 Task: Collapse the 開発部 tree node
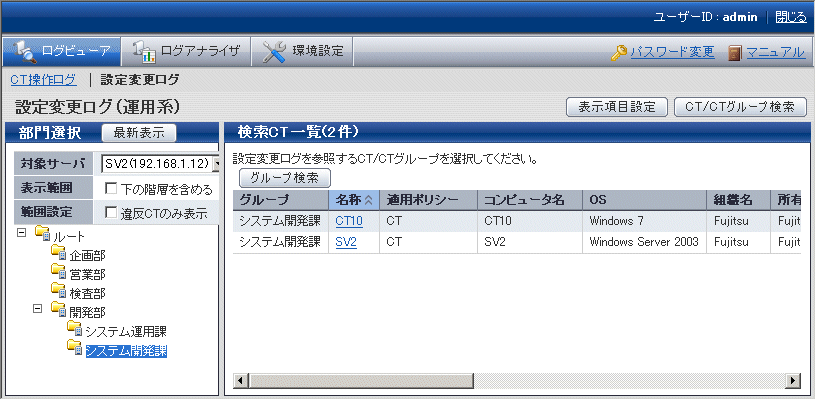pos(37,308)
